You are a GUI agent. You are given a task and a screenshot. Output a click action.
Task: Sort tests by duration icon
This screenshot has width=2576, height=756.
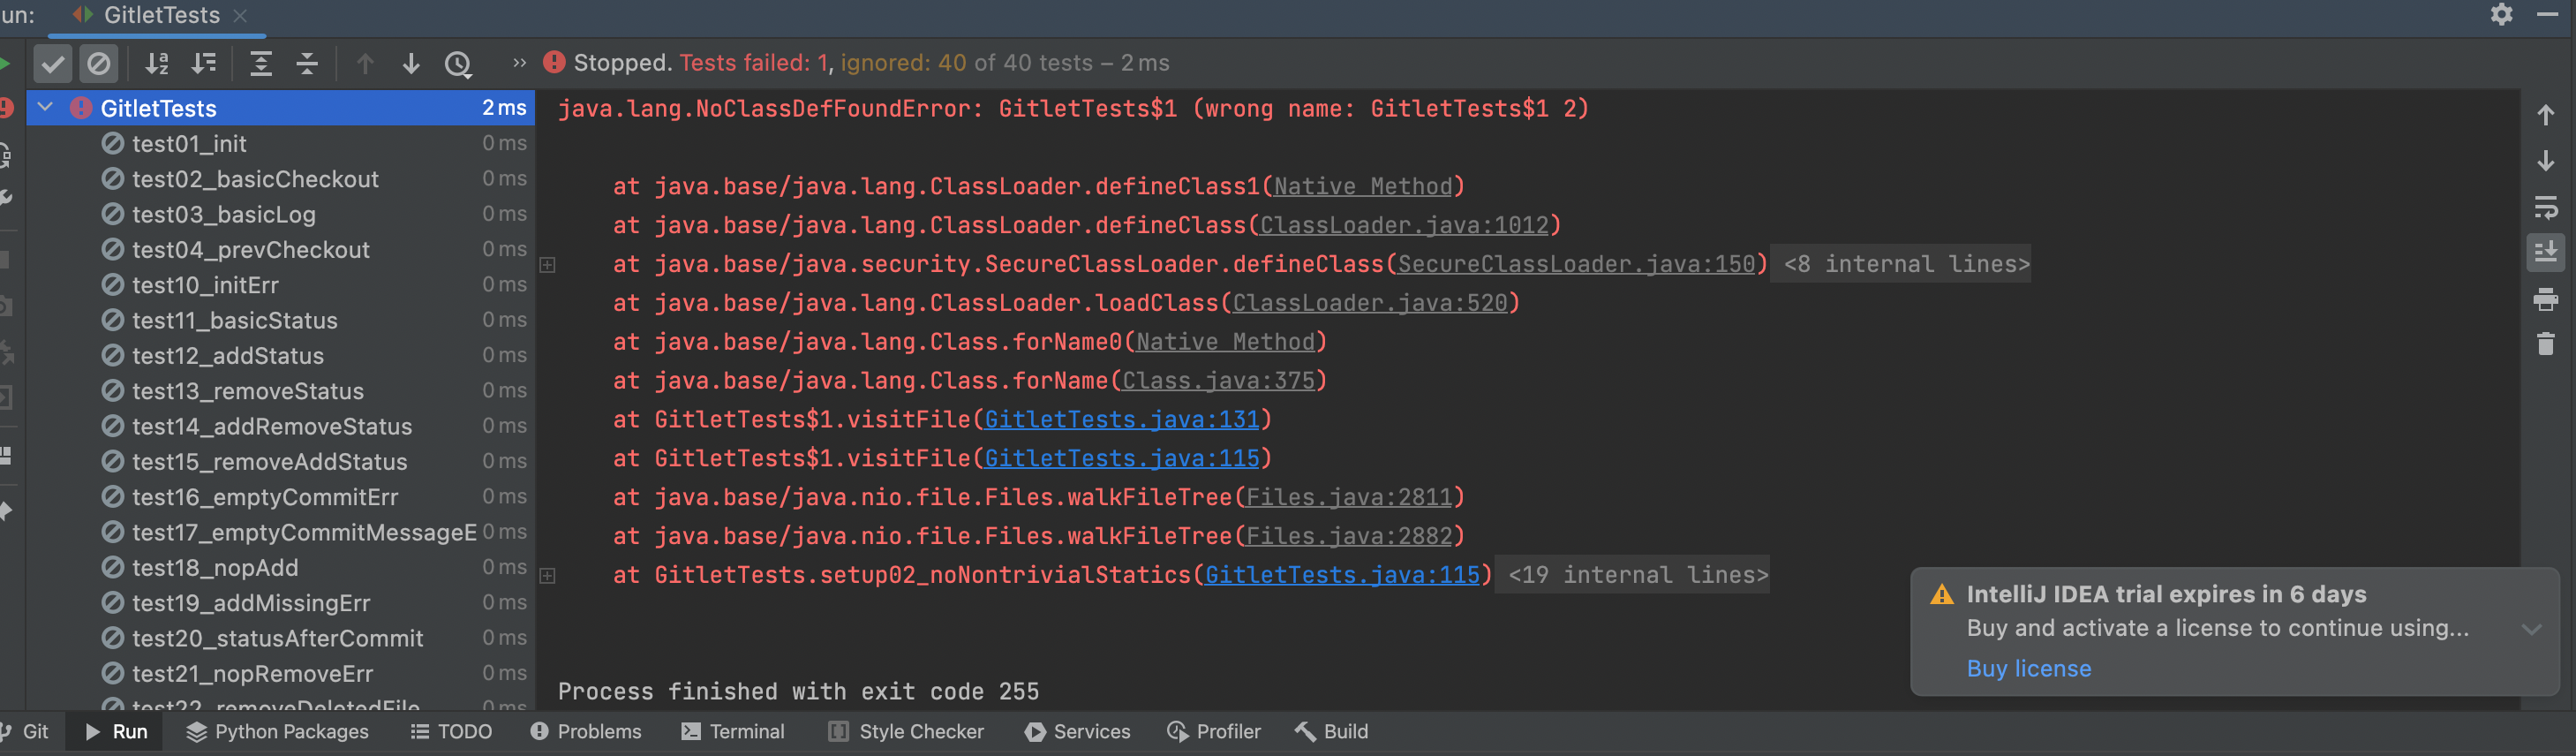pyautogui.click(x=204, y=64)
